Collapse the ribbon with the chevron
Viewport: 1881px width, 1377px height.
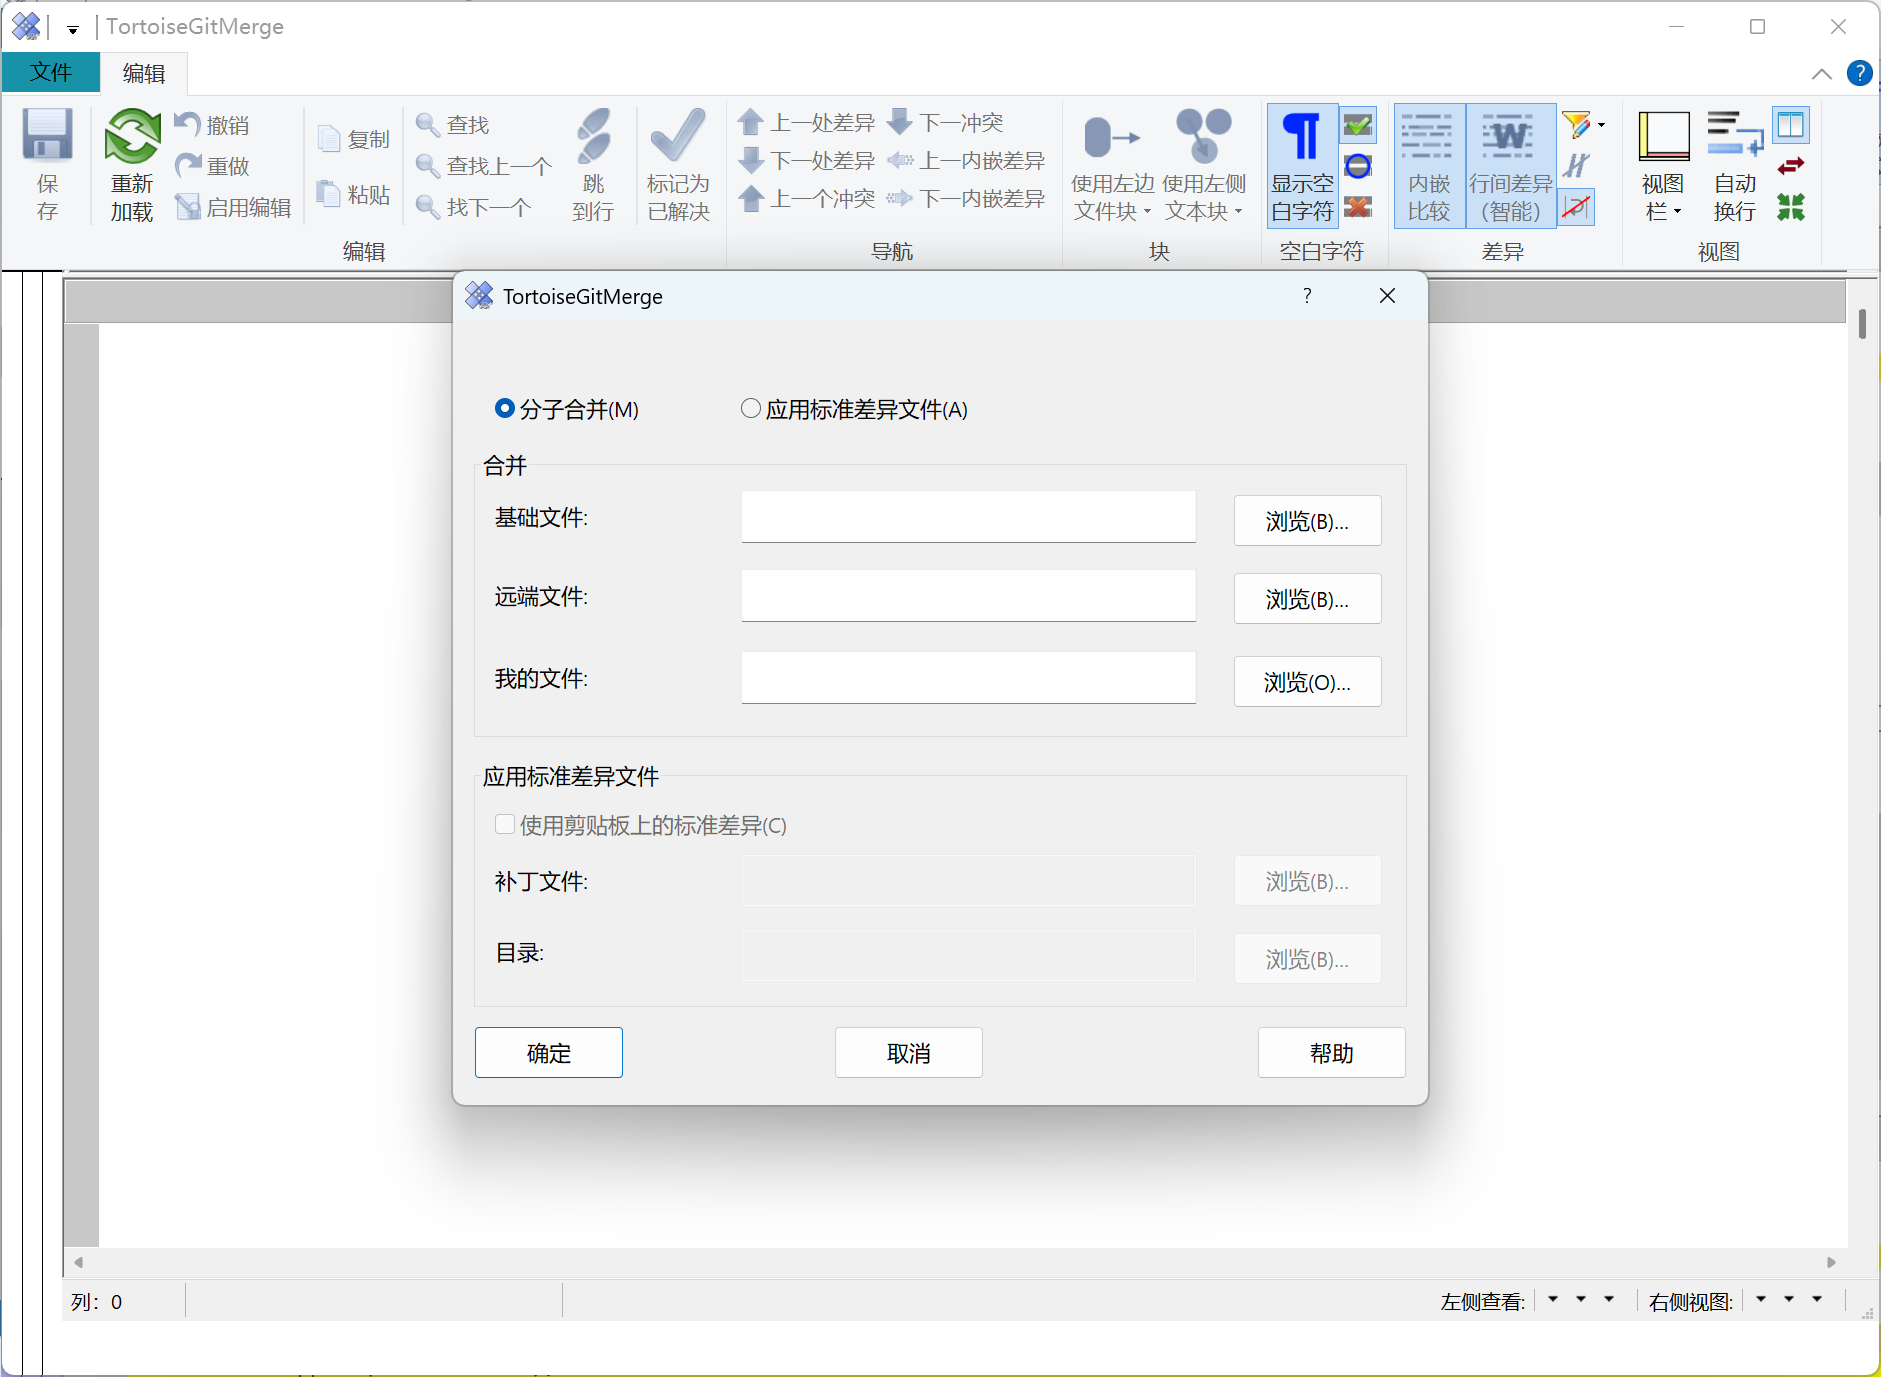click(1822, 74)
